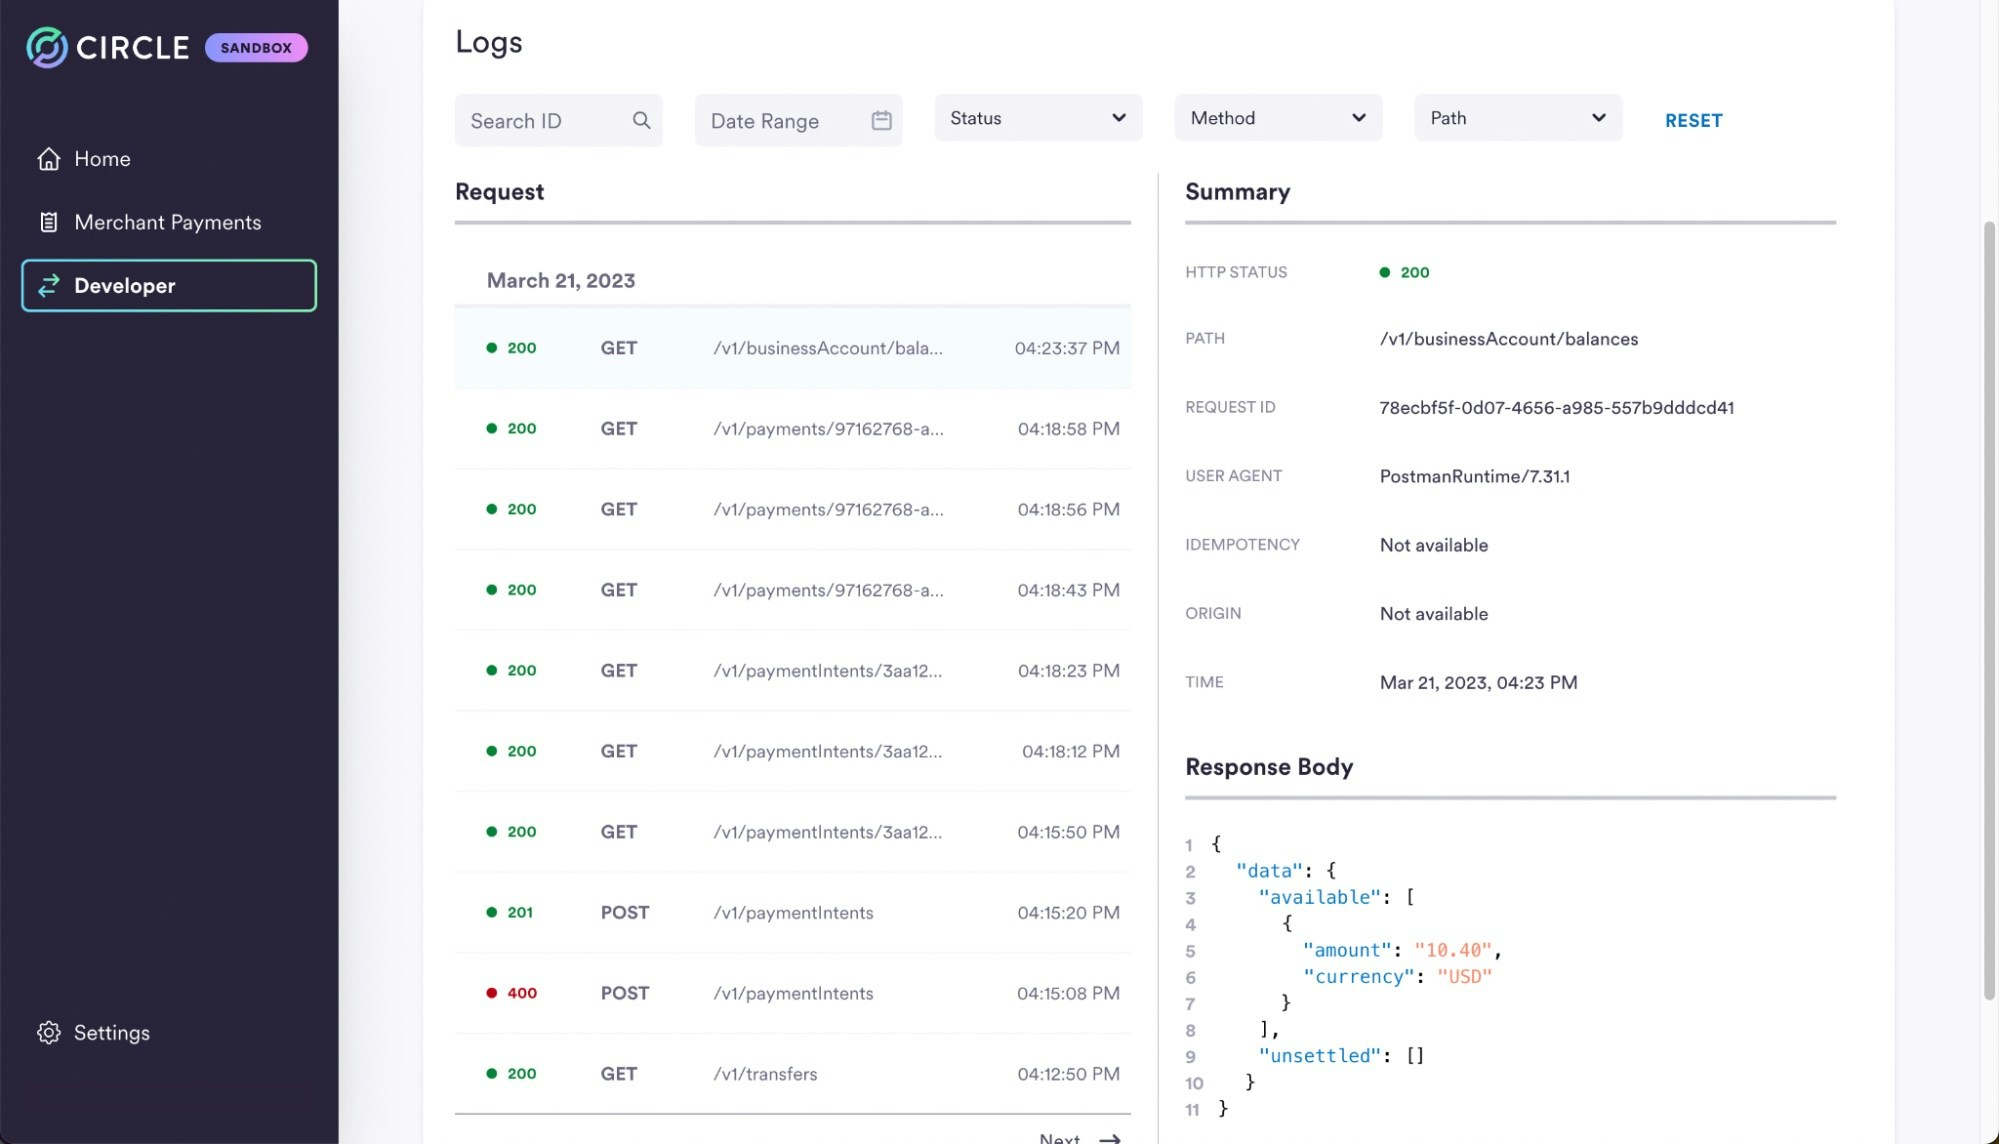1999x1144 pixels.
Task: Expand the Path filter dropdown
Action: pyautogui.click(x=1517, y=118)
